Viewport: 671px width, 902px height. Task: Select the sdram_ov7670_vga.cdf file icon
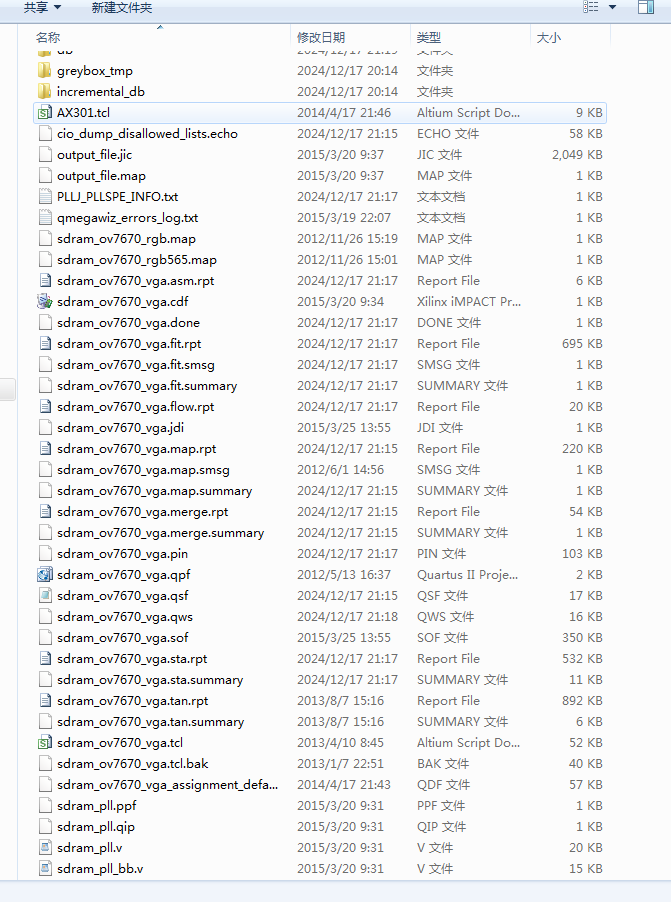coord(44,302)
